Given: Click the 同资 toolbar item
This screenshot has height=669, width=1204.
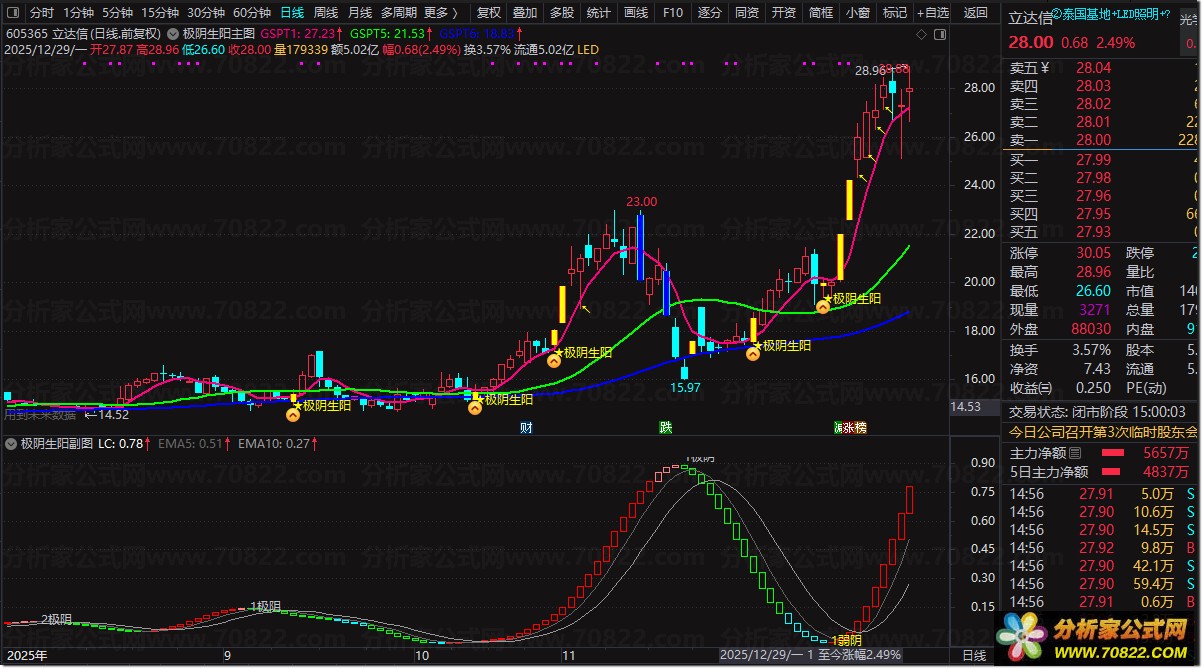Looking at the screenshot, I should 747,13.
